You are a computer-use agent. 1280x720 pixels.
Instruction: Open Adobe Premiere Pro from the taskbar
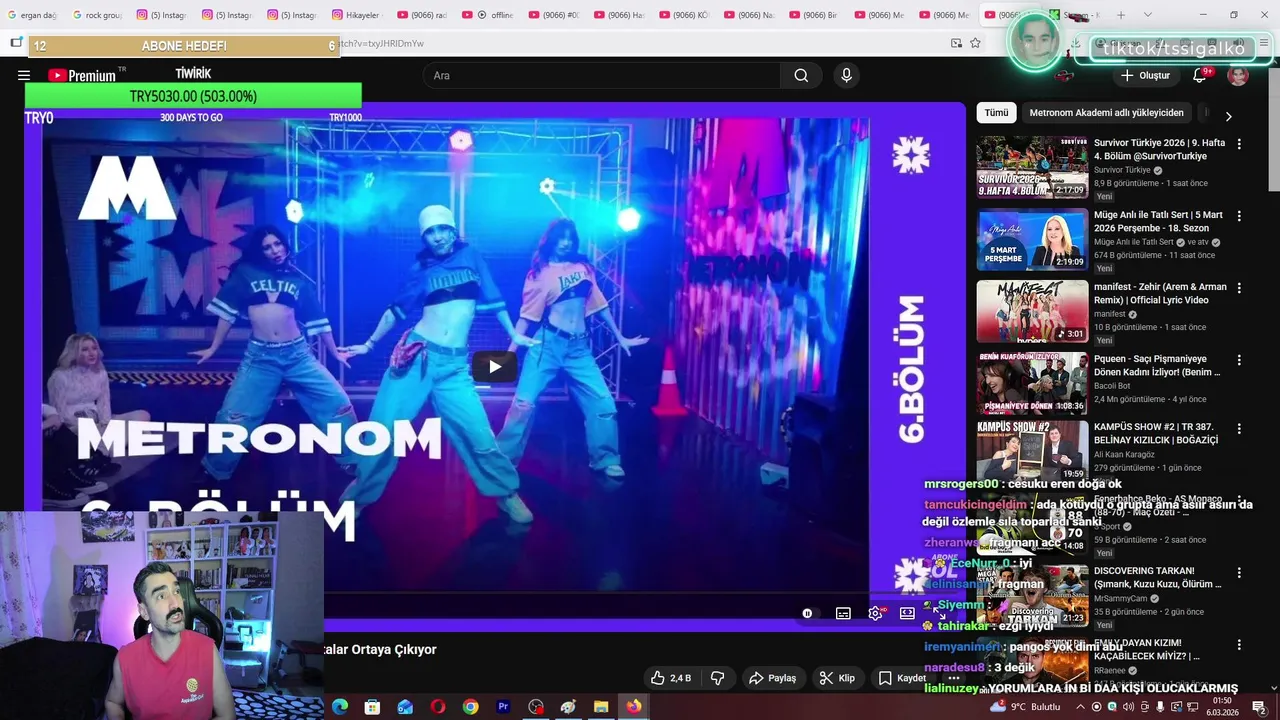tap(503, 707)
